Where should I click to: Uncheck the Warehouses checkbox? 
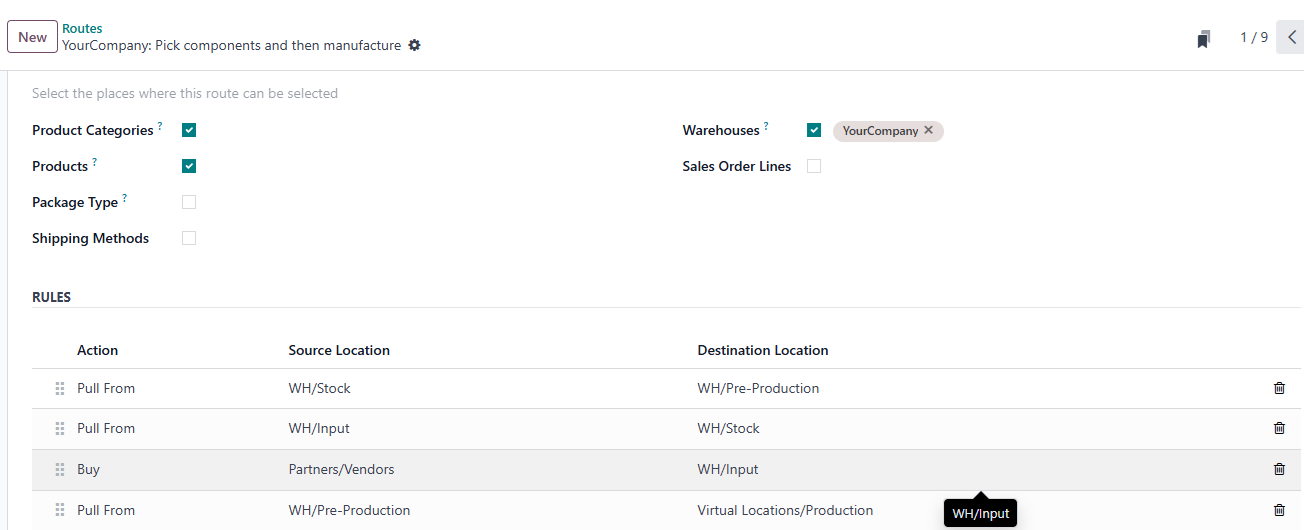814,130
